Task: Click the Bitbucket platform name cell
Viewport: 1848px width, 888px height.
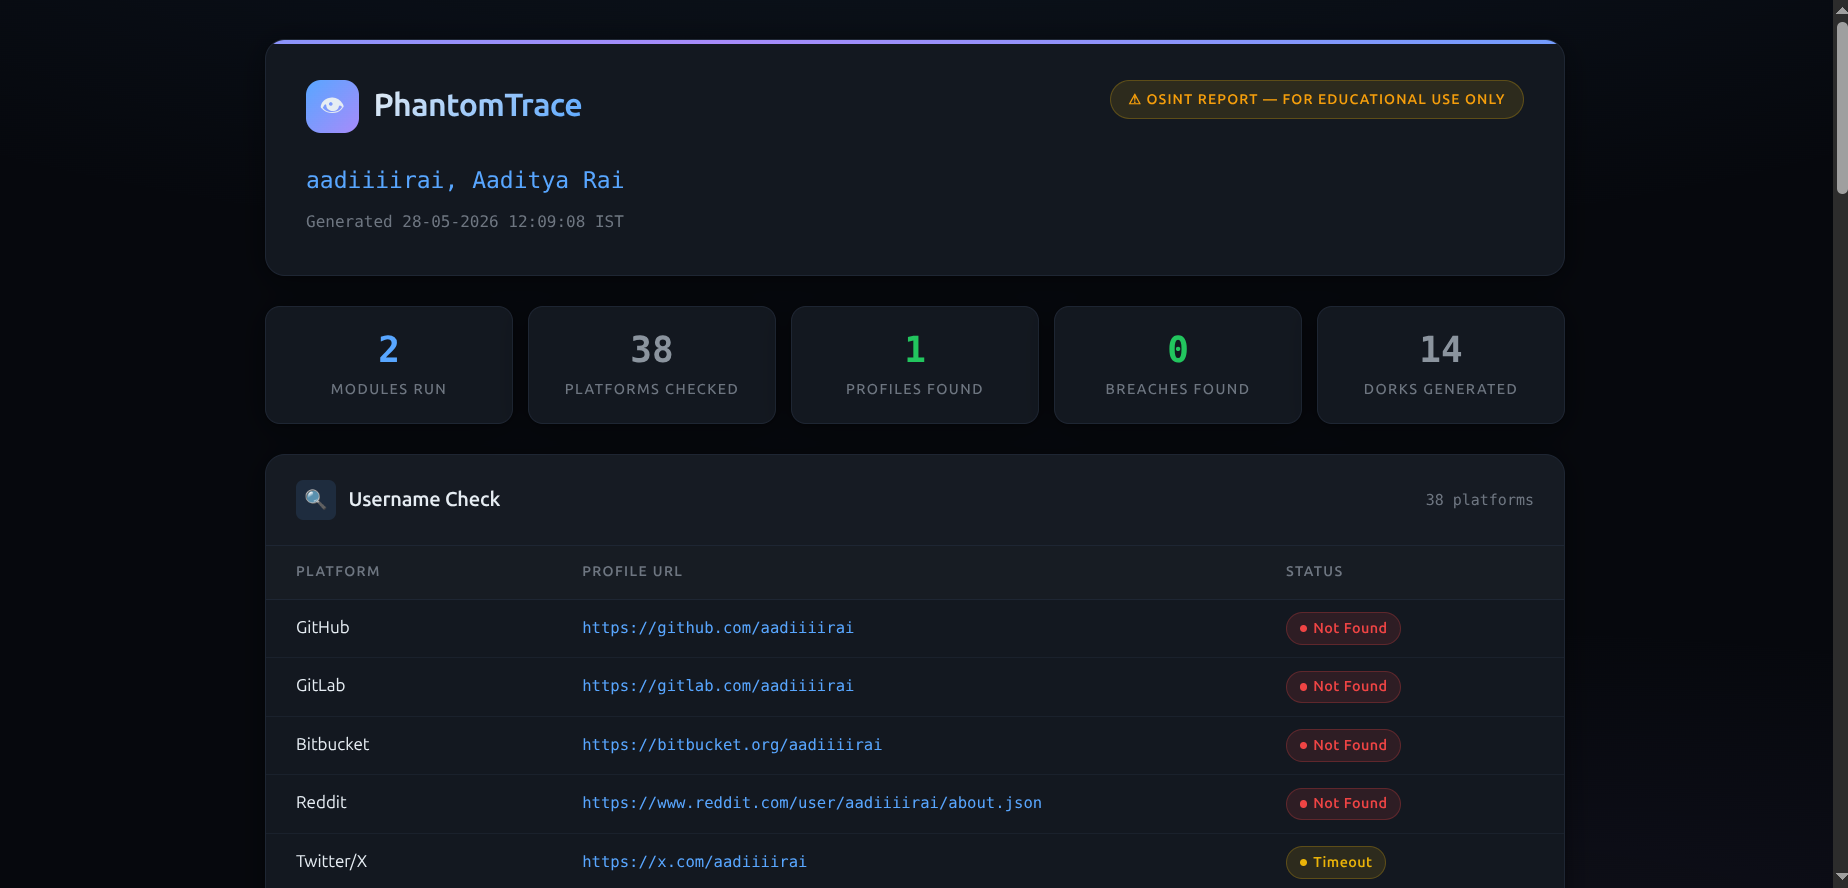Action: [x=333, y=745]
